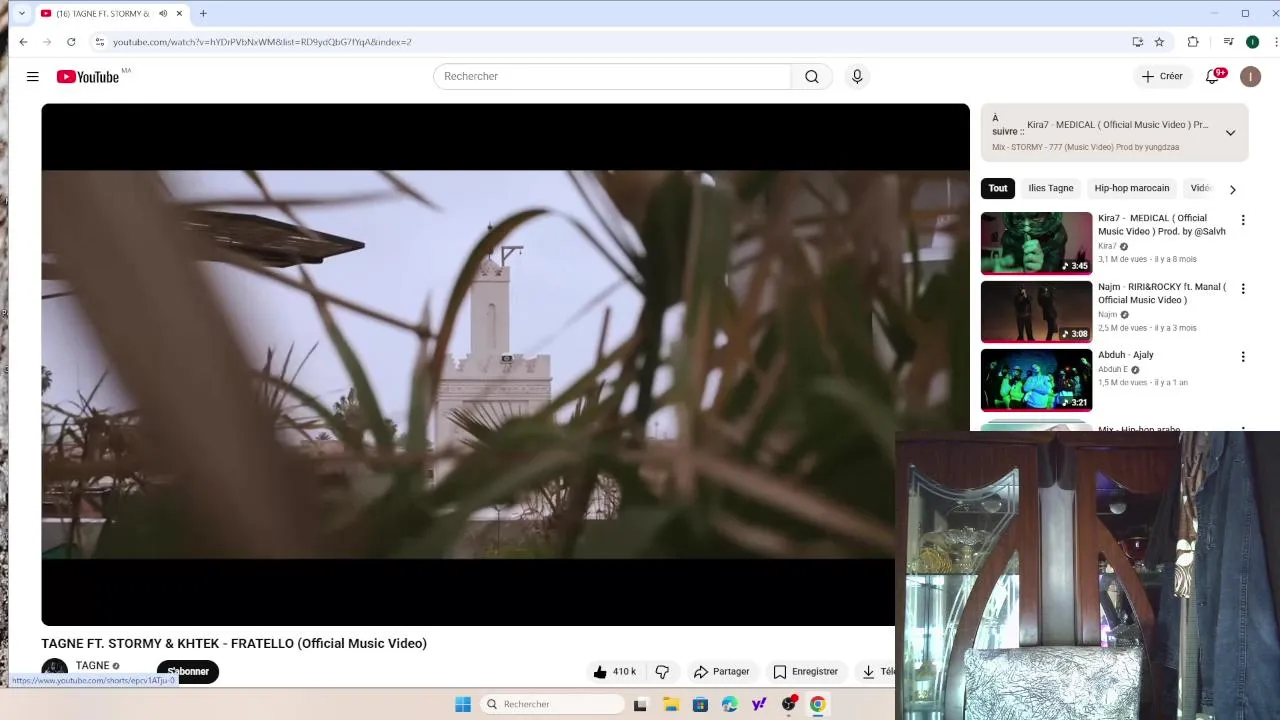Open the YouTube account avatar menu
The height and width of the screenshot is (720, 1280).
pos(1250,76)
